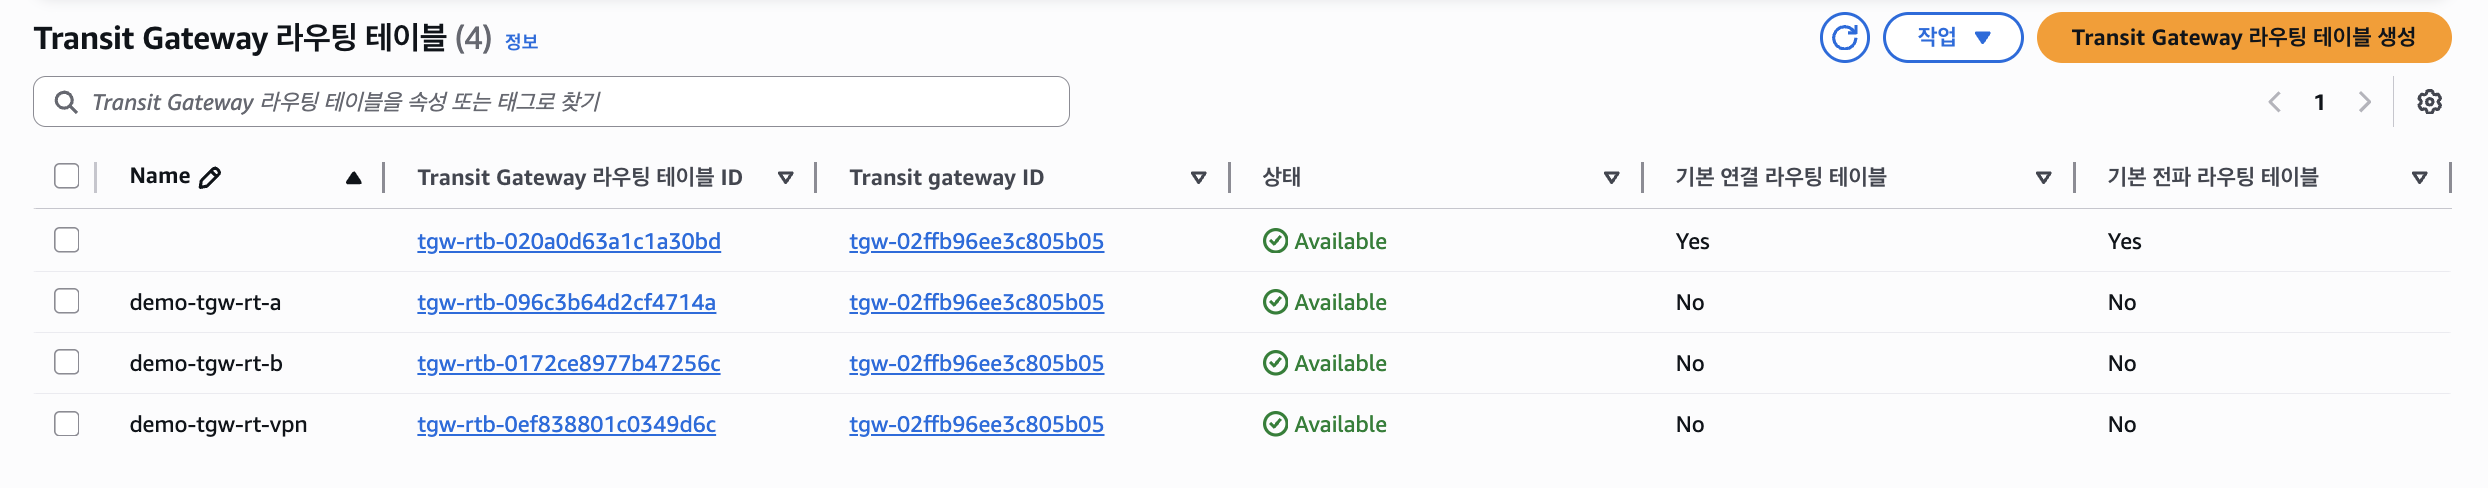2488x488 pixels.
Task: Click Yes under 기본 연결 라우팅 테이블
Action: click(1692, 241)
